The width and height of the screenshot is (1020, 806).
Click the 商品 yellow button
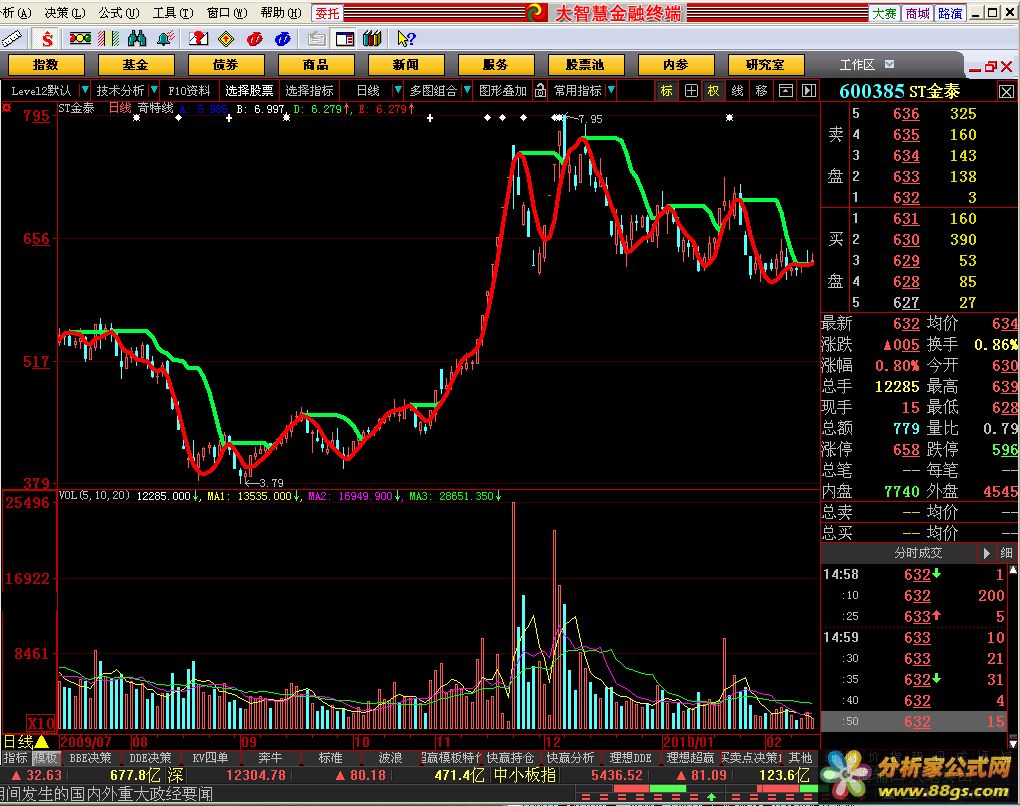pos(315,64)
